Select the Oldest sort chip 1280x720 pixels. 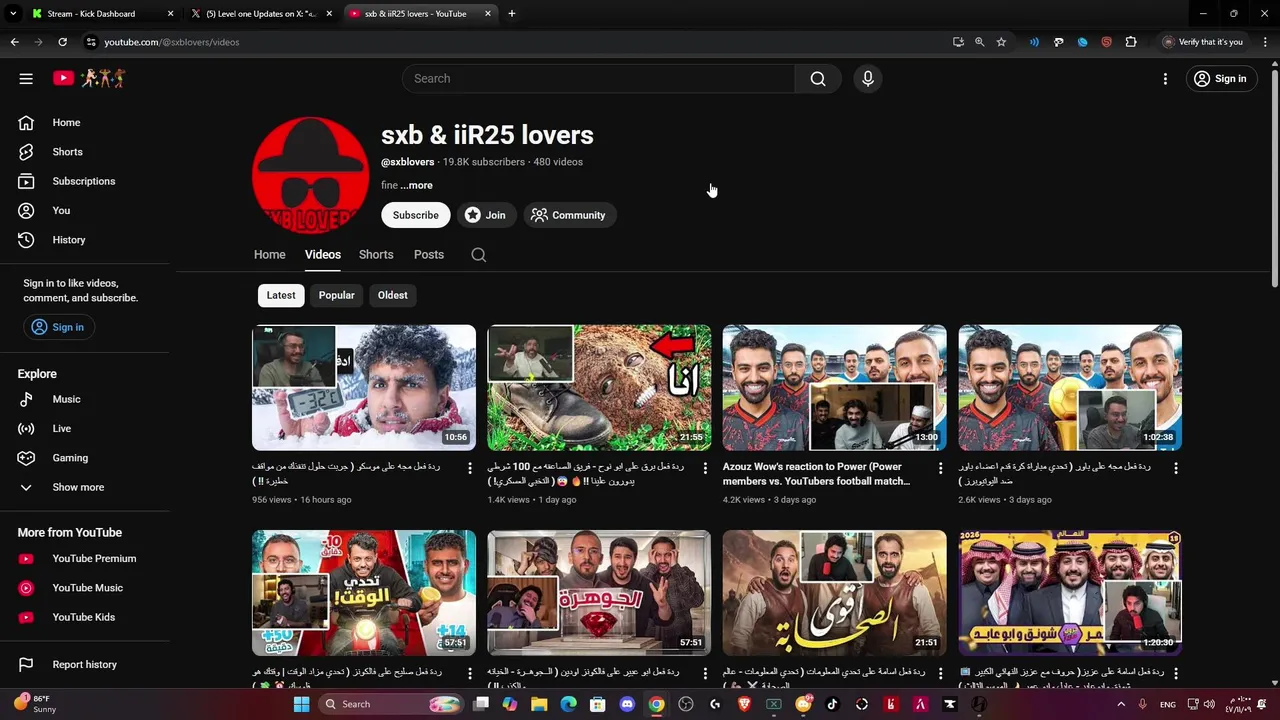click(x=392, y=295)
